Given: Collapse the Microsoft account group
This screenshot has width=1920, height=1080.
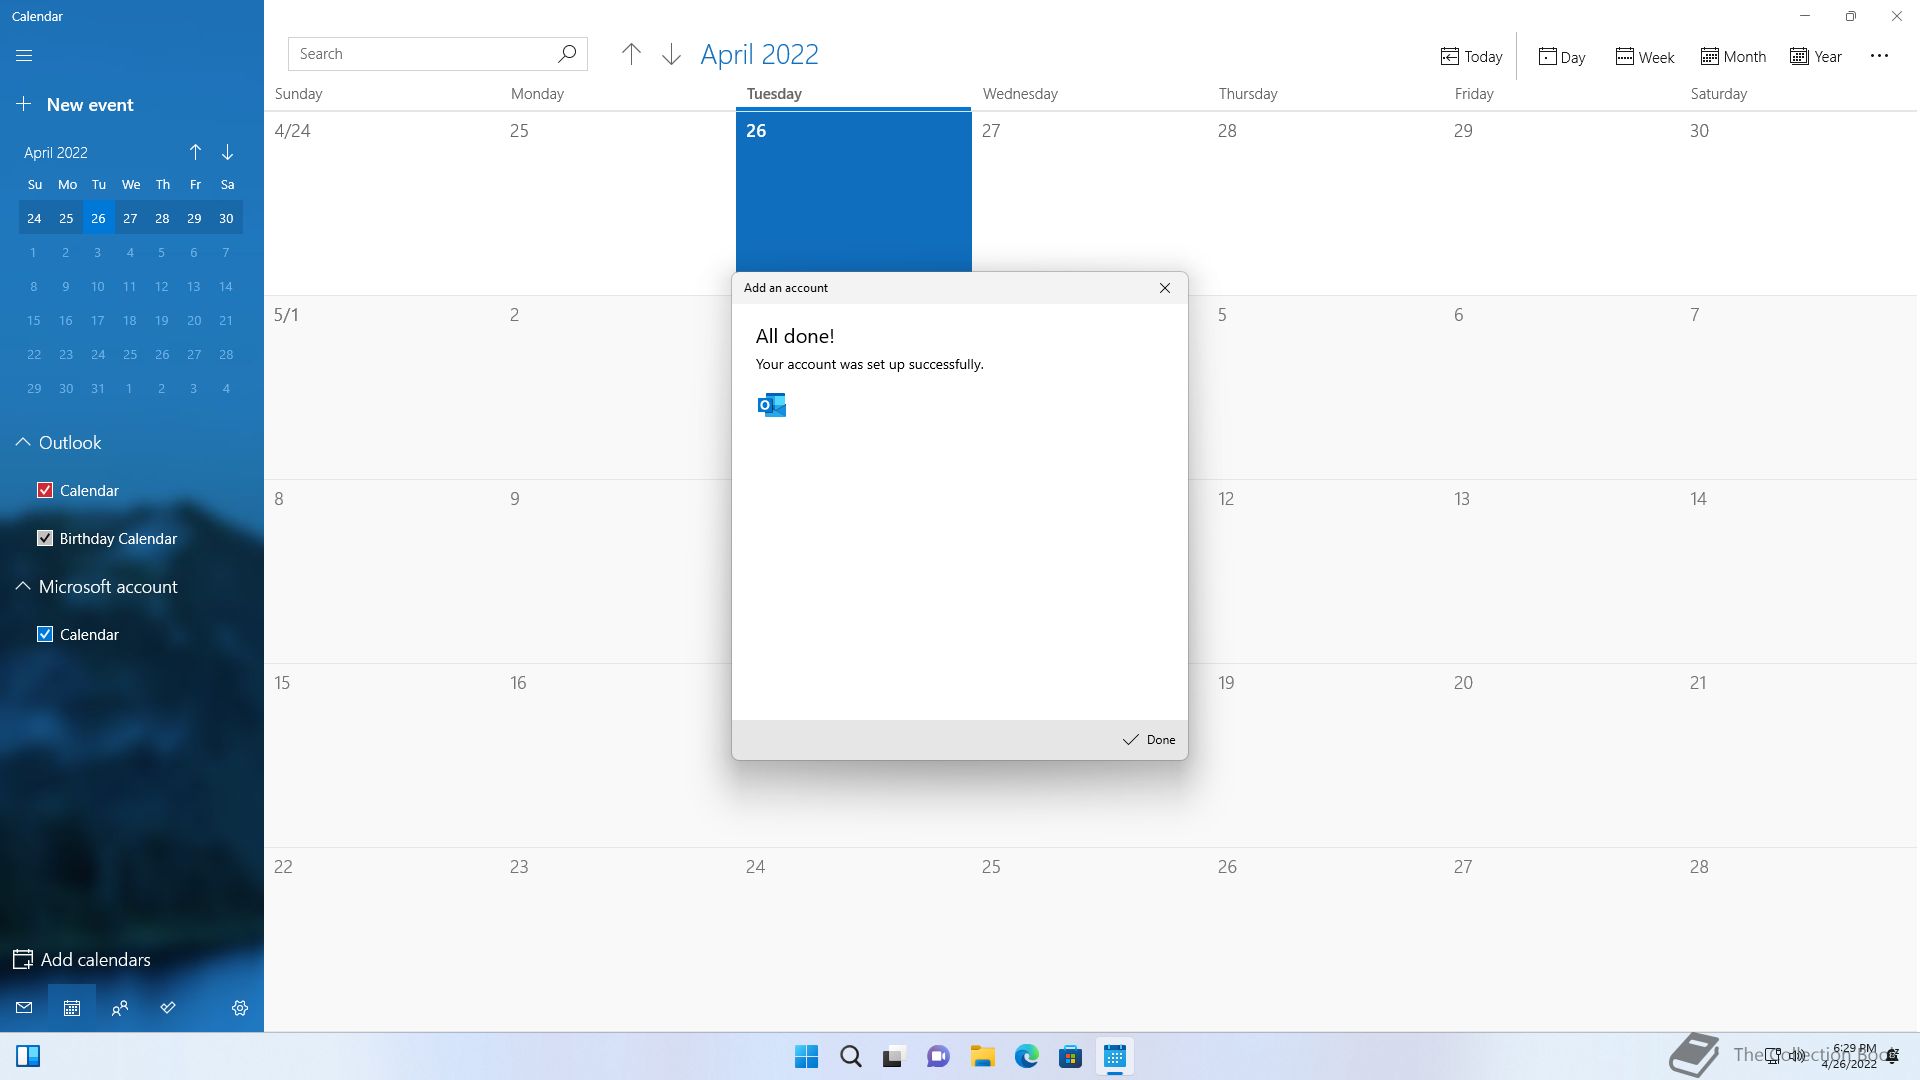Looking at the screenshot, I should pyautogui.click(x=23, y=587).
